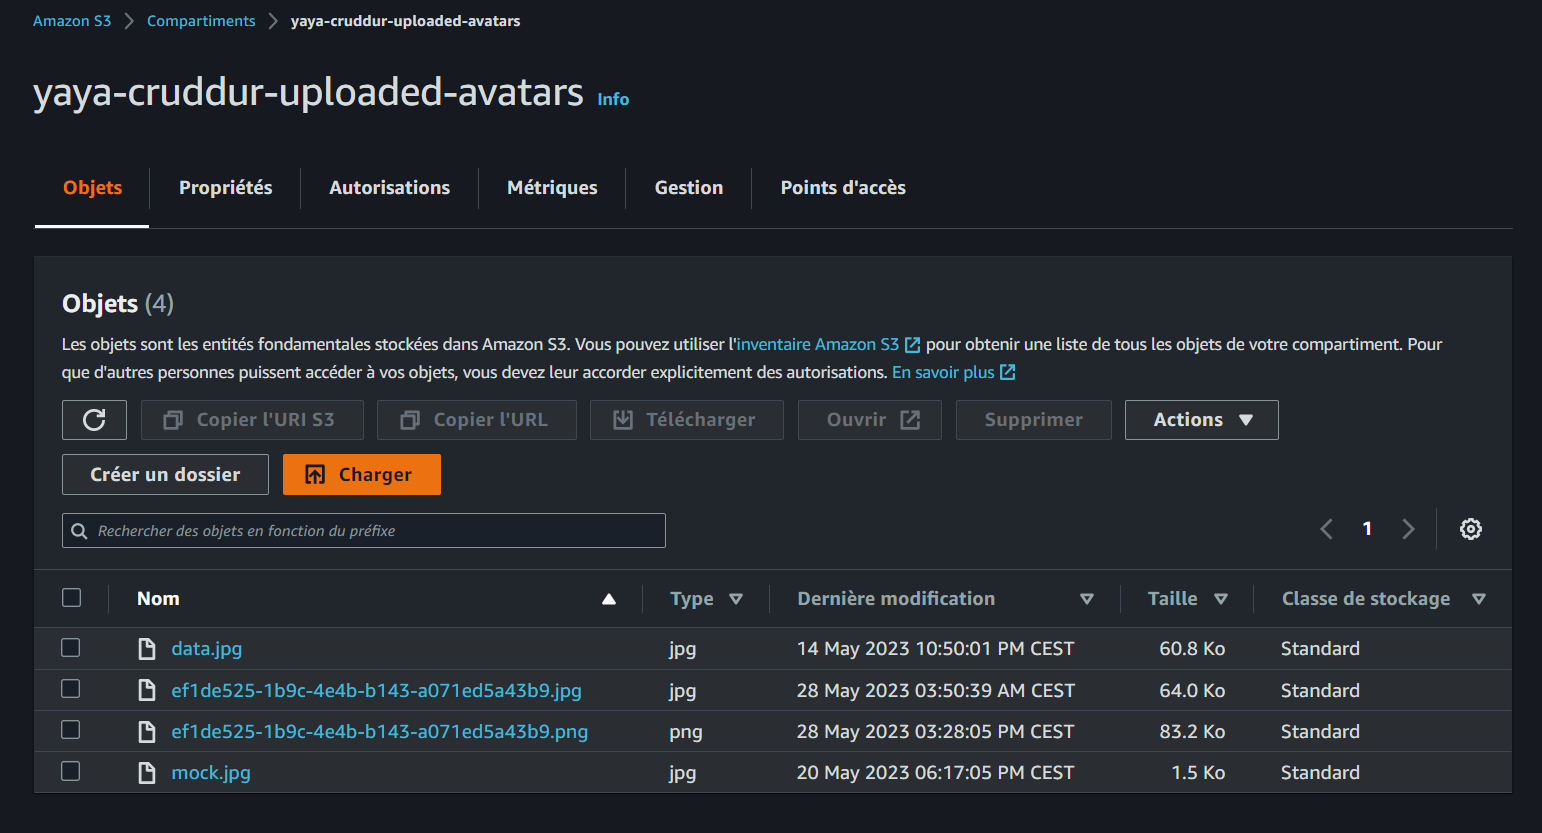Open mock.jpg object link

point(211,773)
